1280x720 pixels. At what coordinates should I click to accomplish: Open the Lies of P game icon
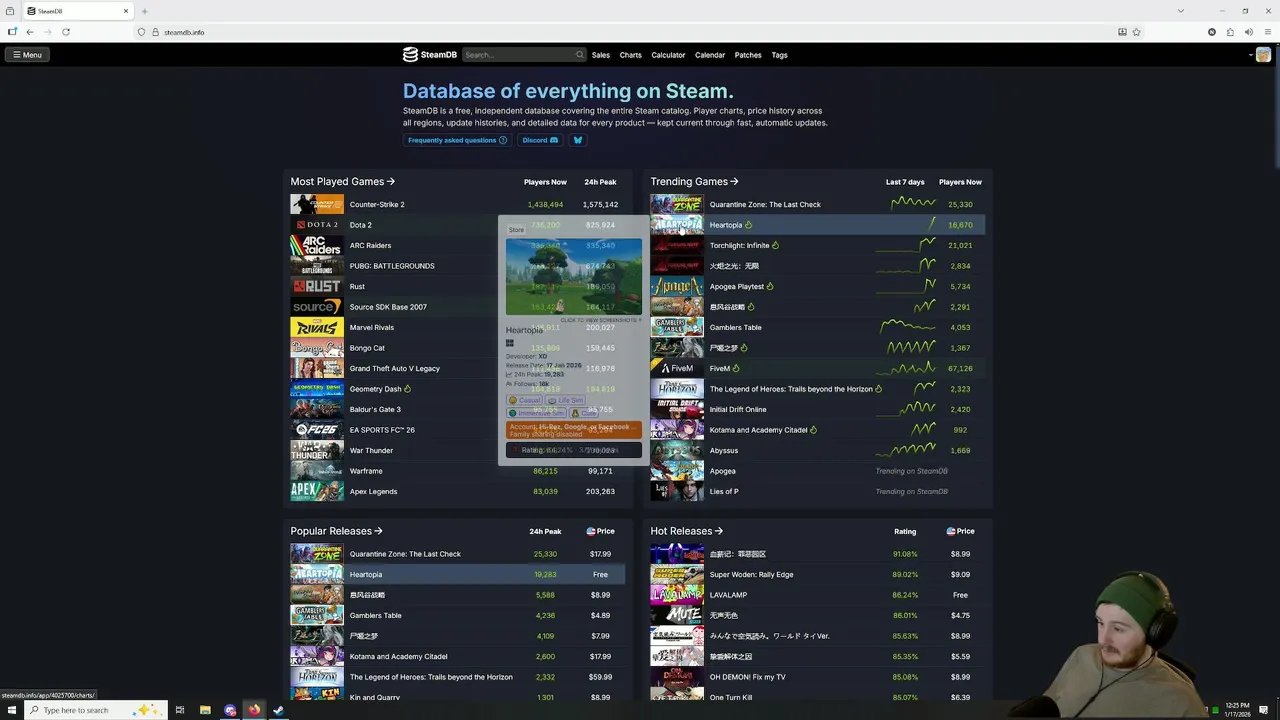pos(677,491)
